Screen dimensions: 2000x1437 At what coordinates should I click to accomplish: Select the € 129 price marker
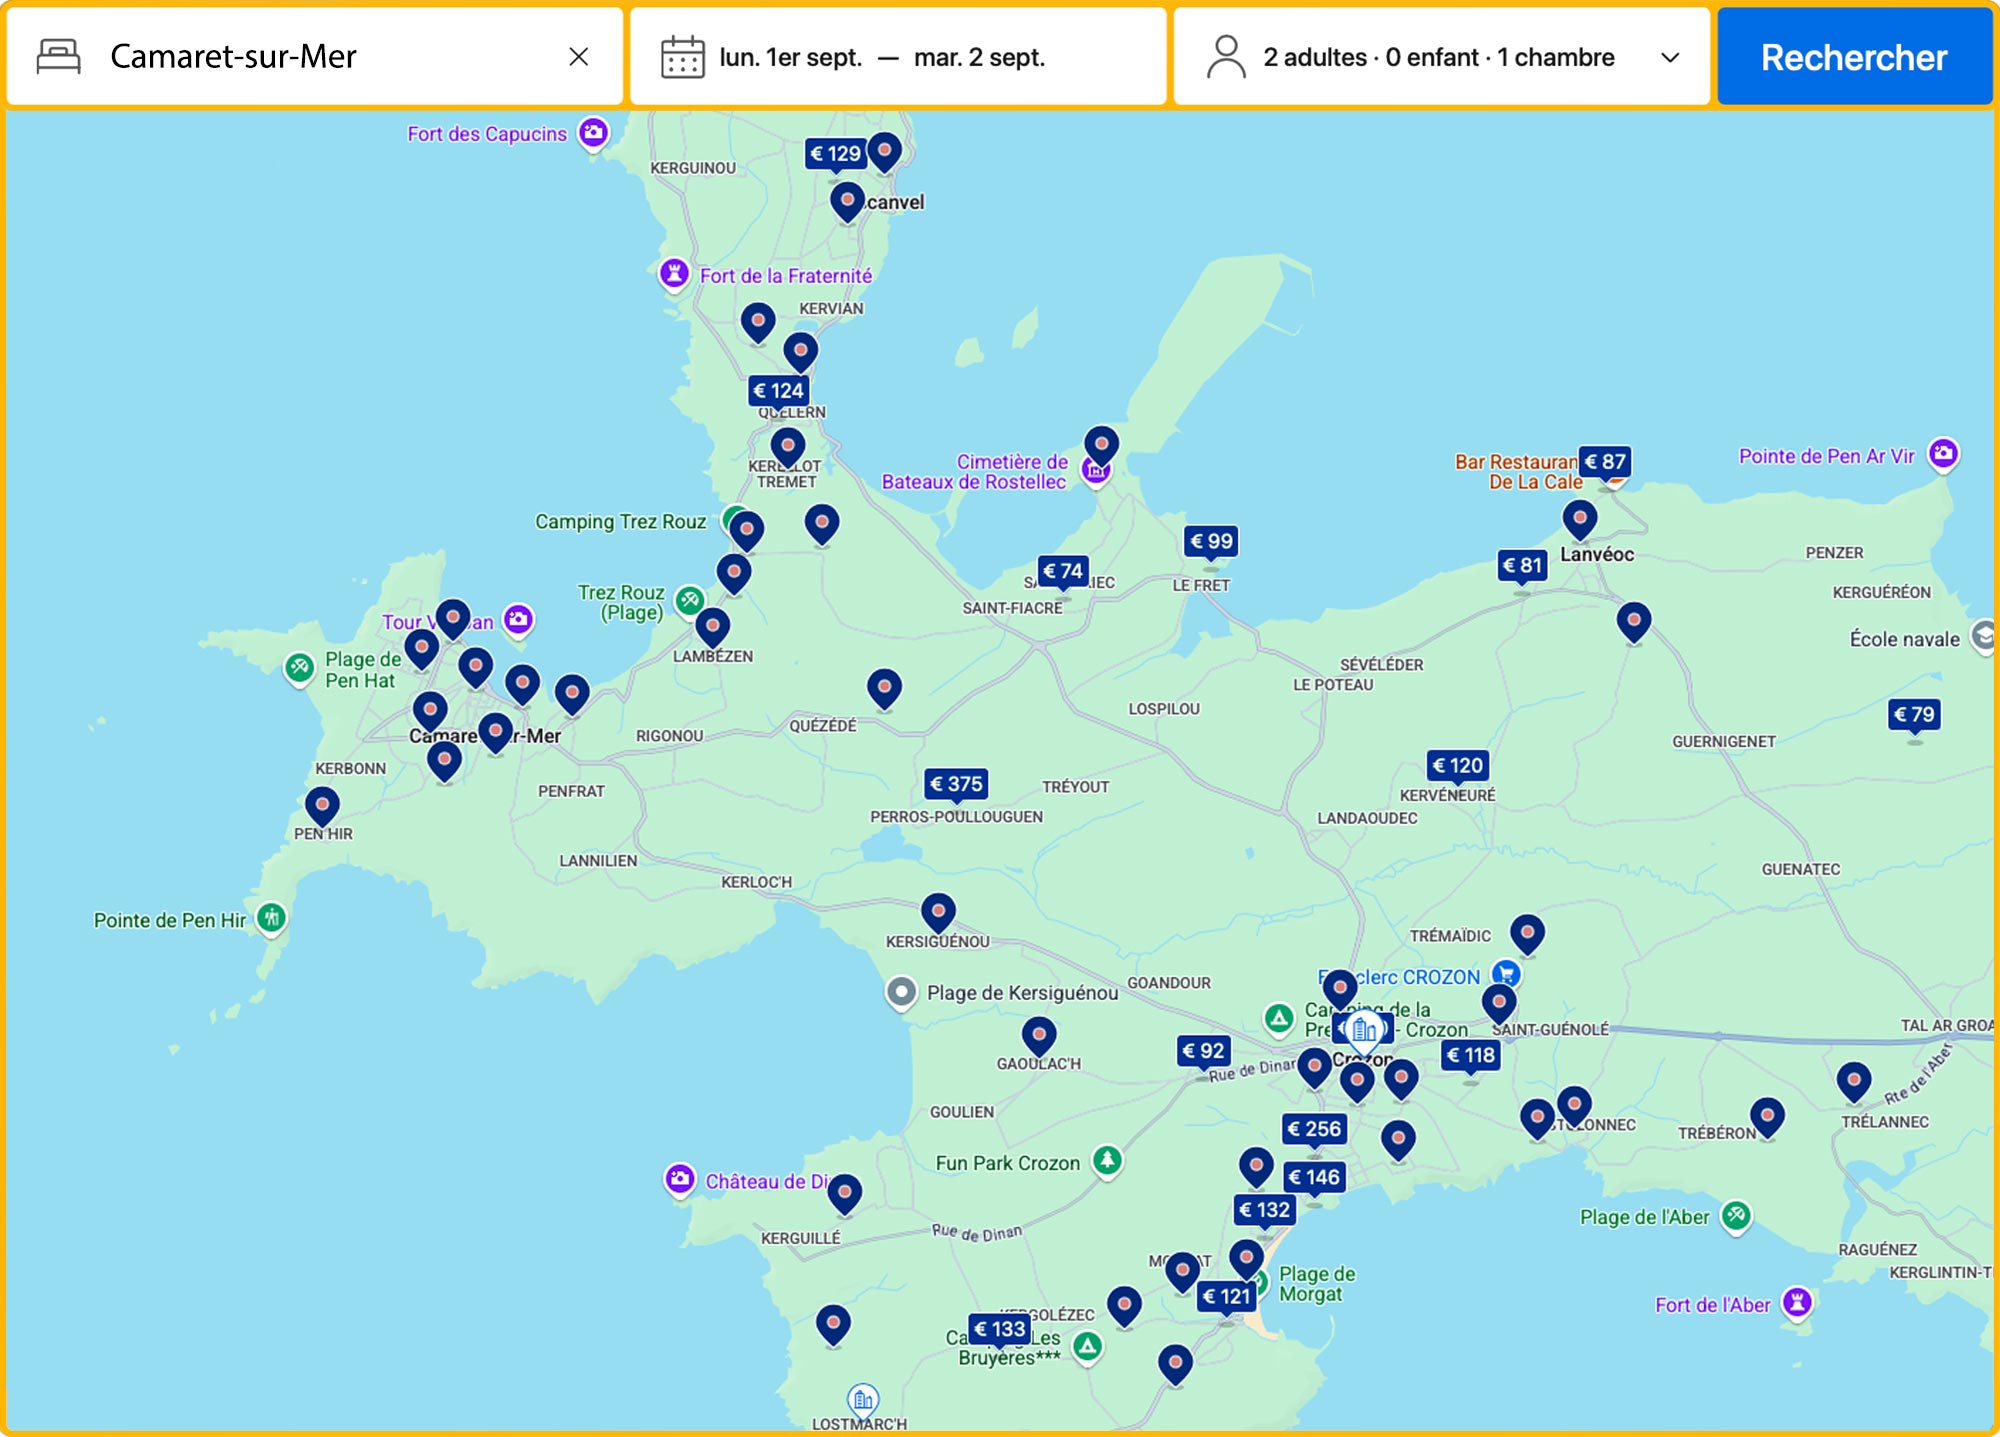coord(835,154)
